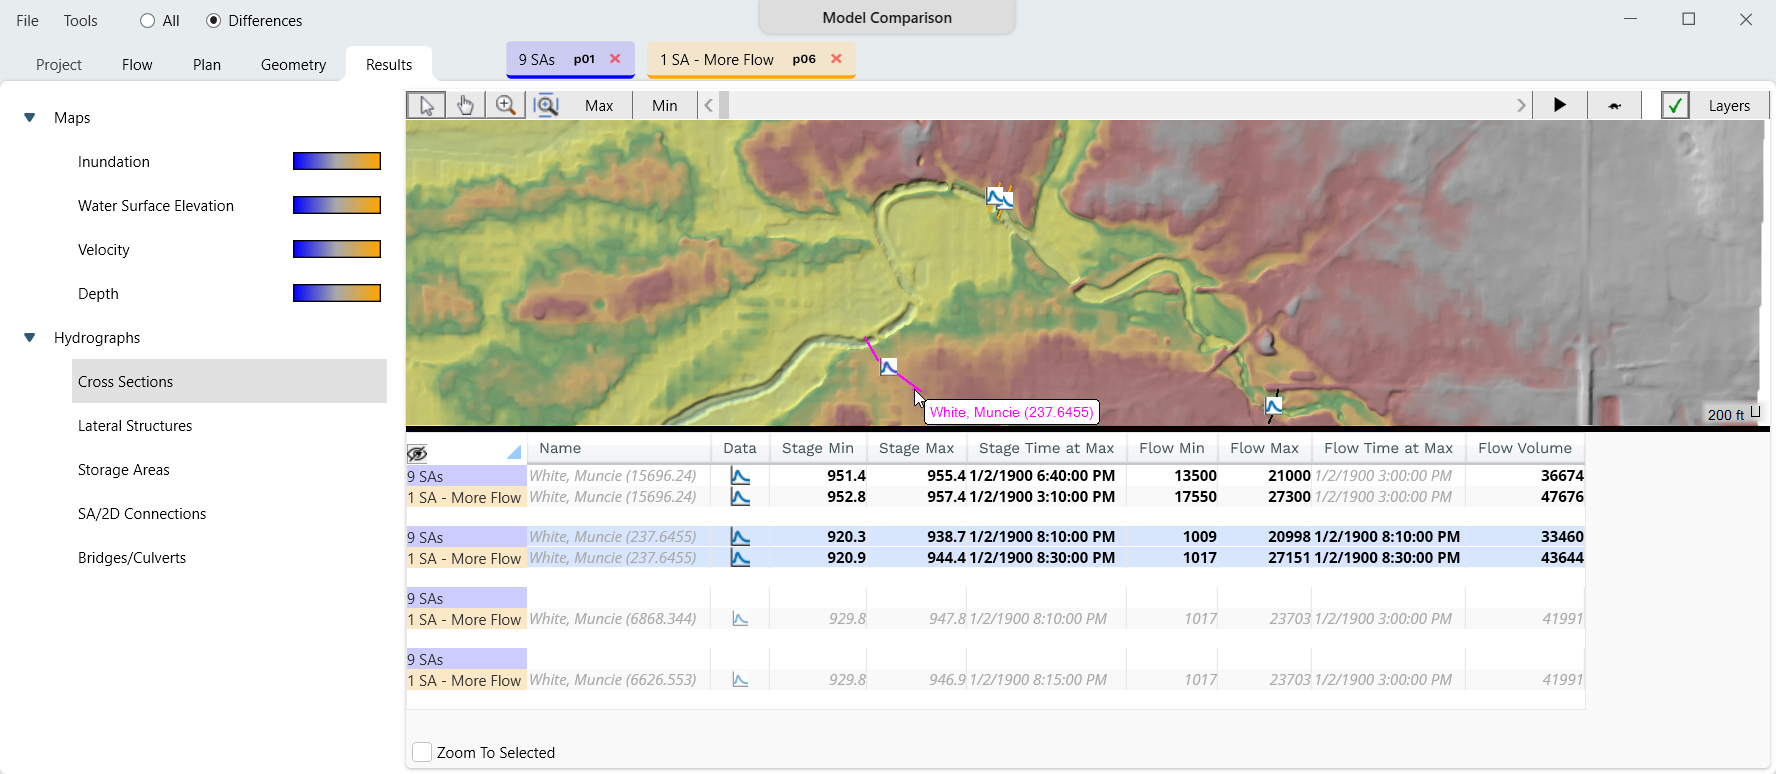Open hydrograph plot for White, Muncie (6868.344)
Screen dimensions: 1776x774
click(x=740, y=619)
